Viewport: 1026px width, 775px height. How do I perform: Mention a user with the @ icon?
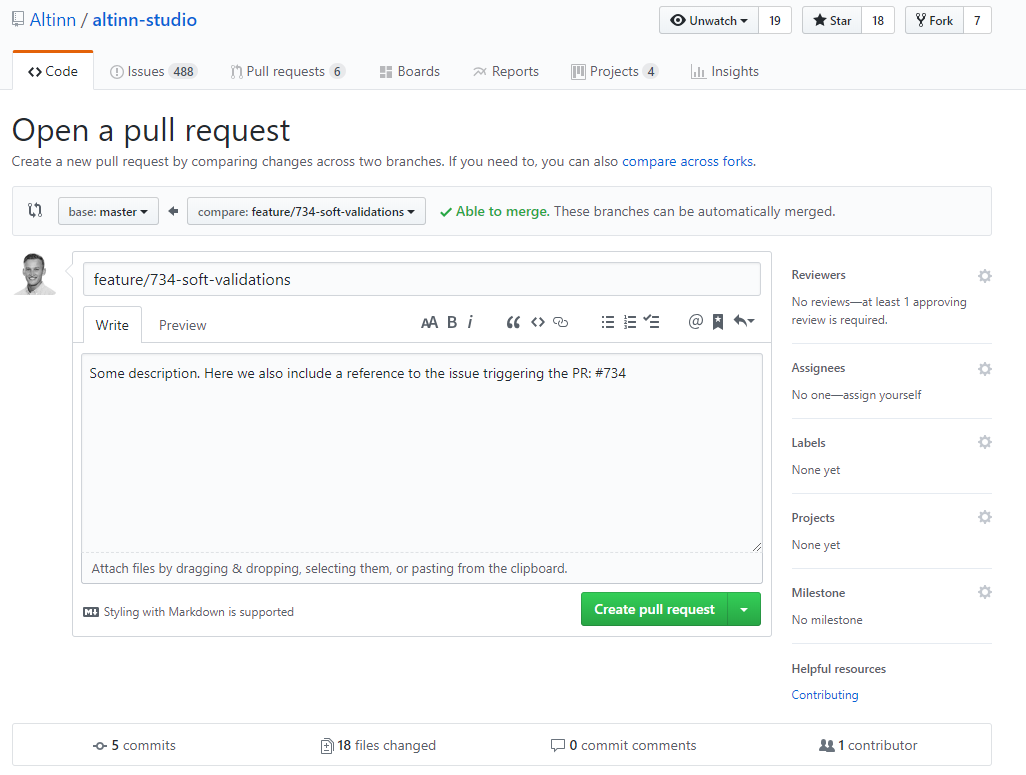click(696, 322)
